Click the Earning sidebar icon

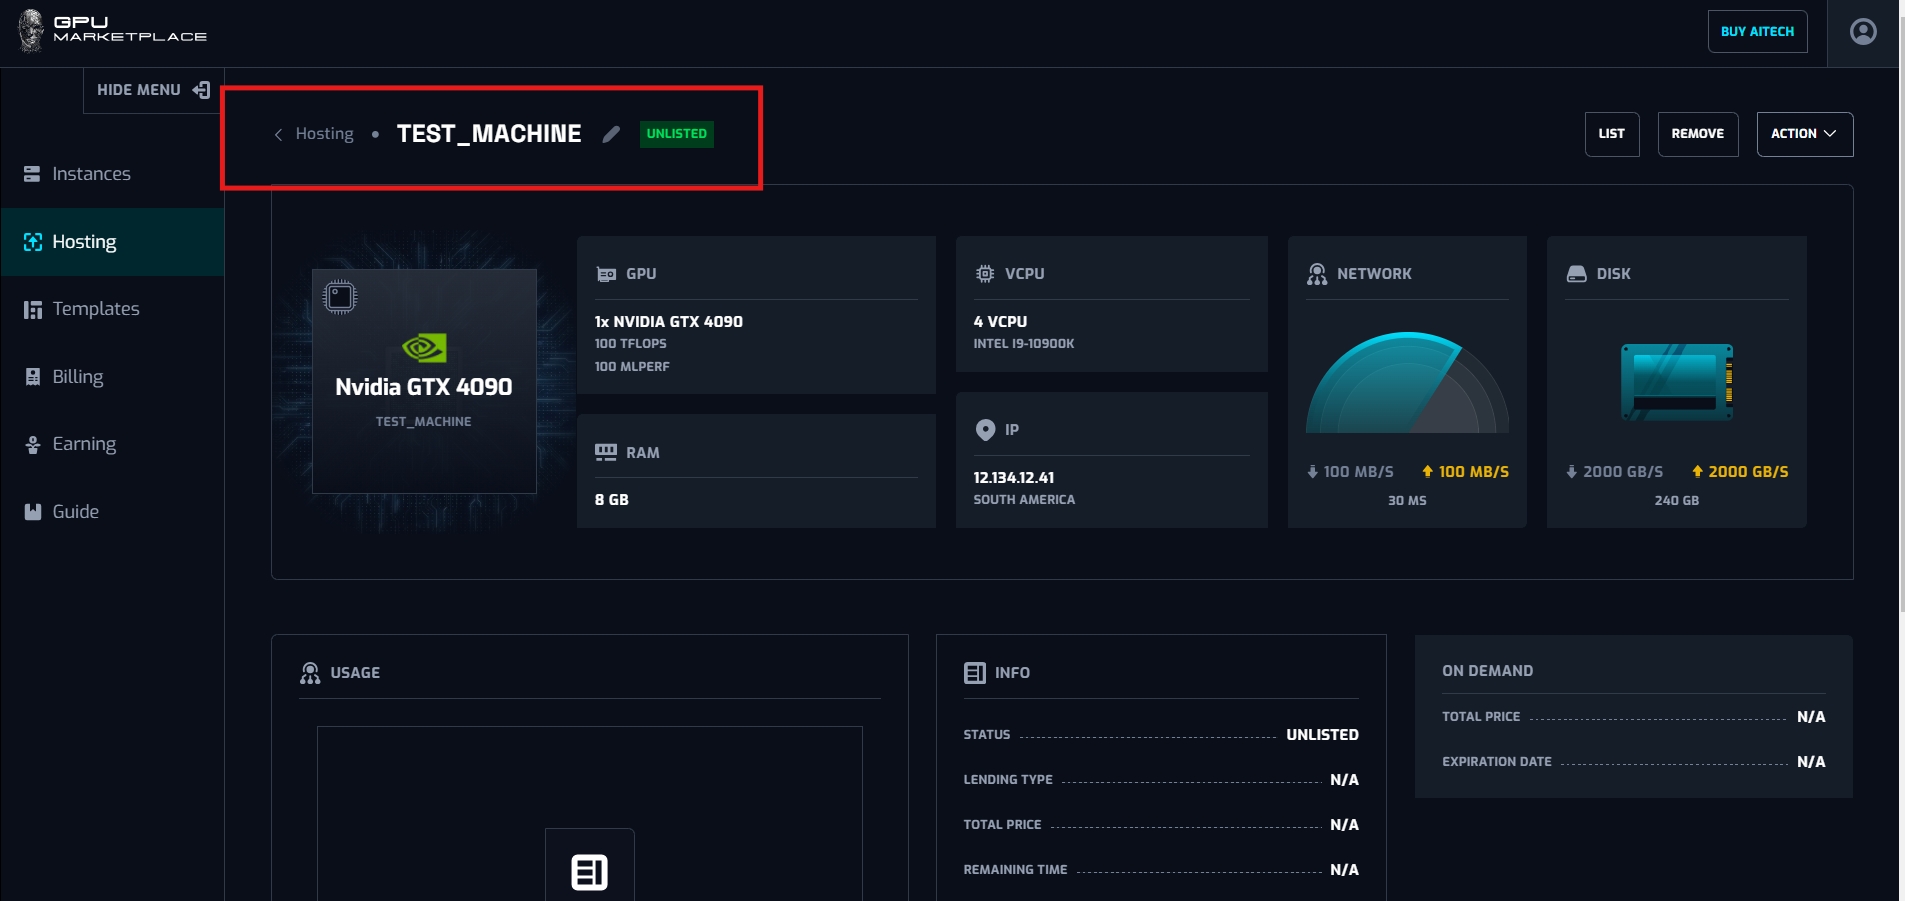32,444
